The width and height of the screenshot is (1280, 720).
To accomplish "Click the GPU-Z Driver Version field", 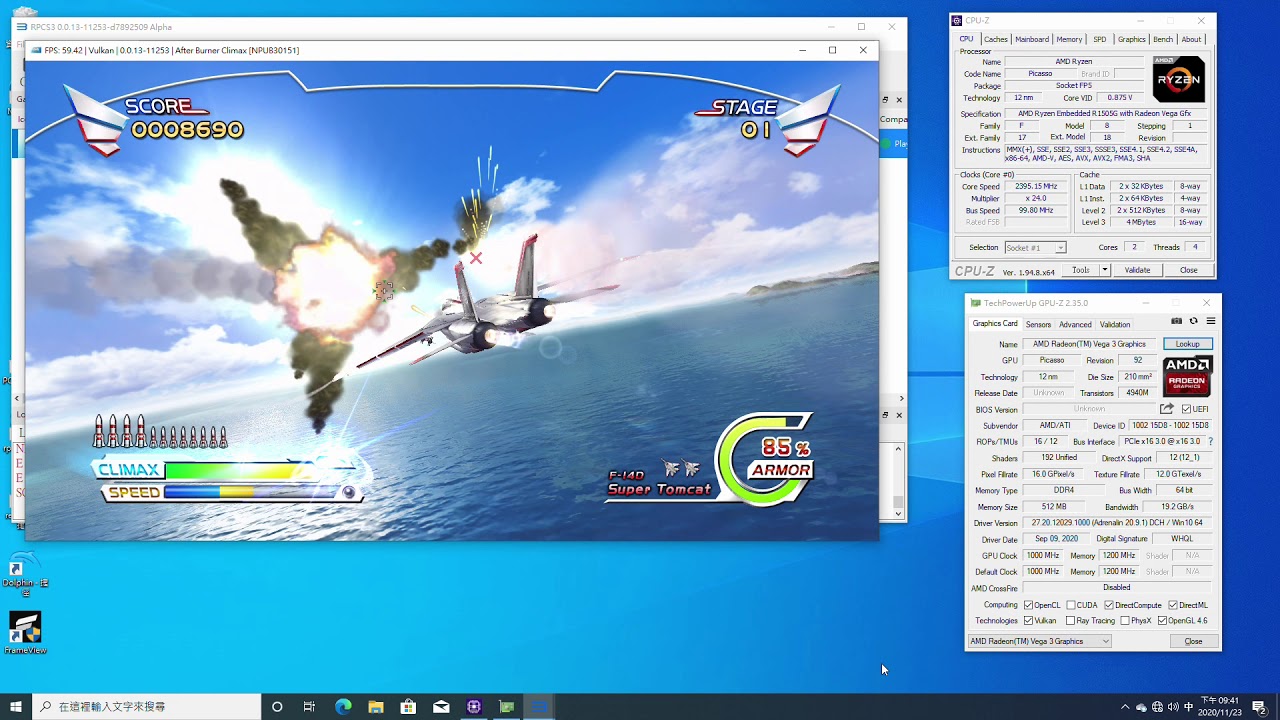I will click(1116, 523).
